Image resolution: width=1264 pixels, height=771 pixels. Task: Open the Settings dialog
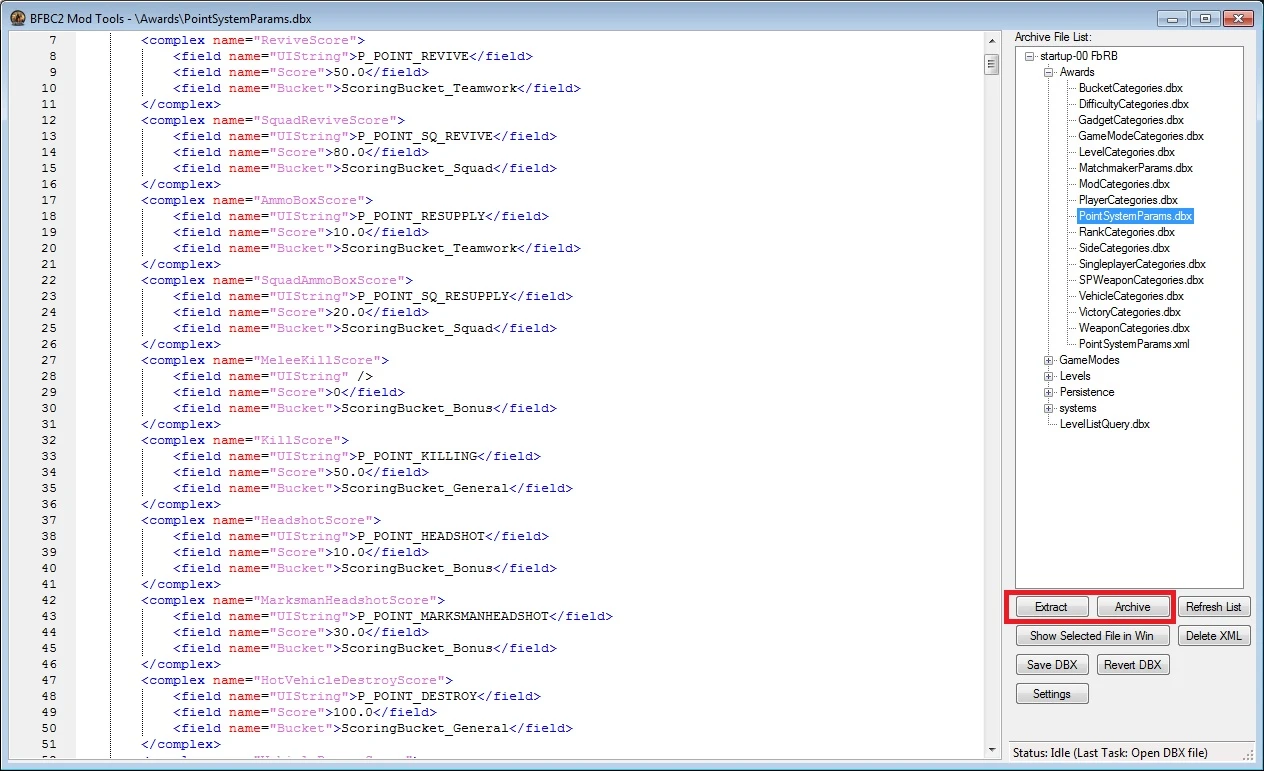pos(1051,693)
